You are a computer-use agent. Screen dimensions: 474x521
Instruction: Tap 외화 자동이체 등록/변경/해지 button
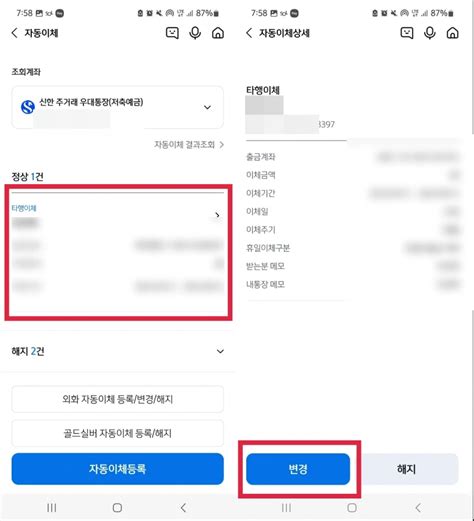click(x=118, y=399)
